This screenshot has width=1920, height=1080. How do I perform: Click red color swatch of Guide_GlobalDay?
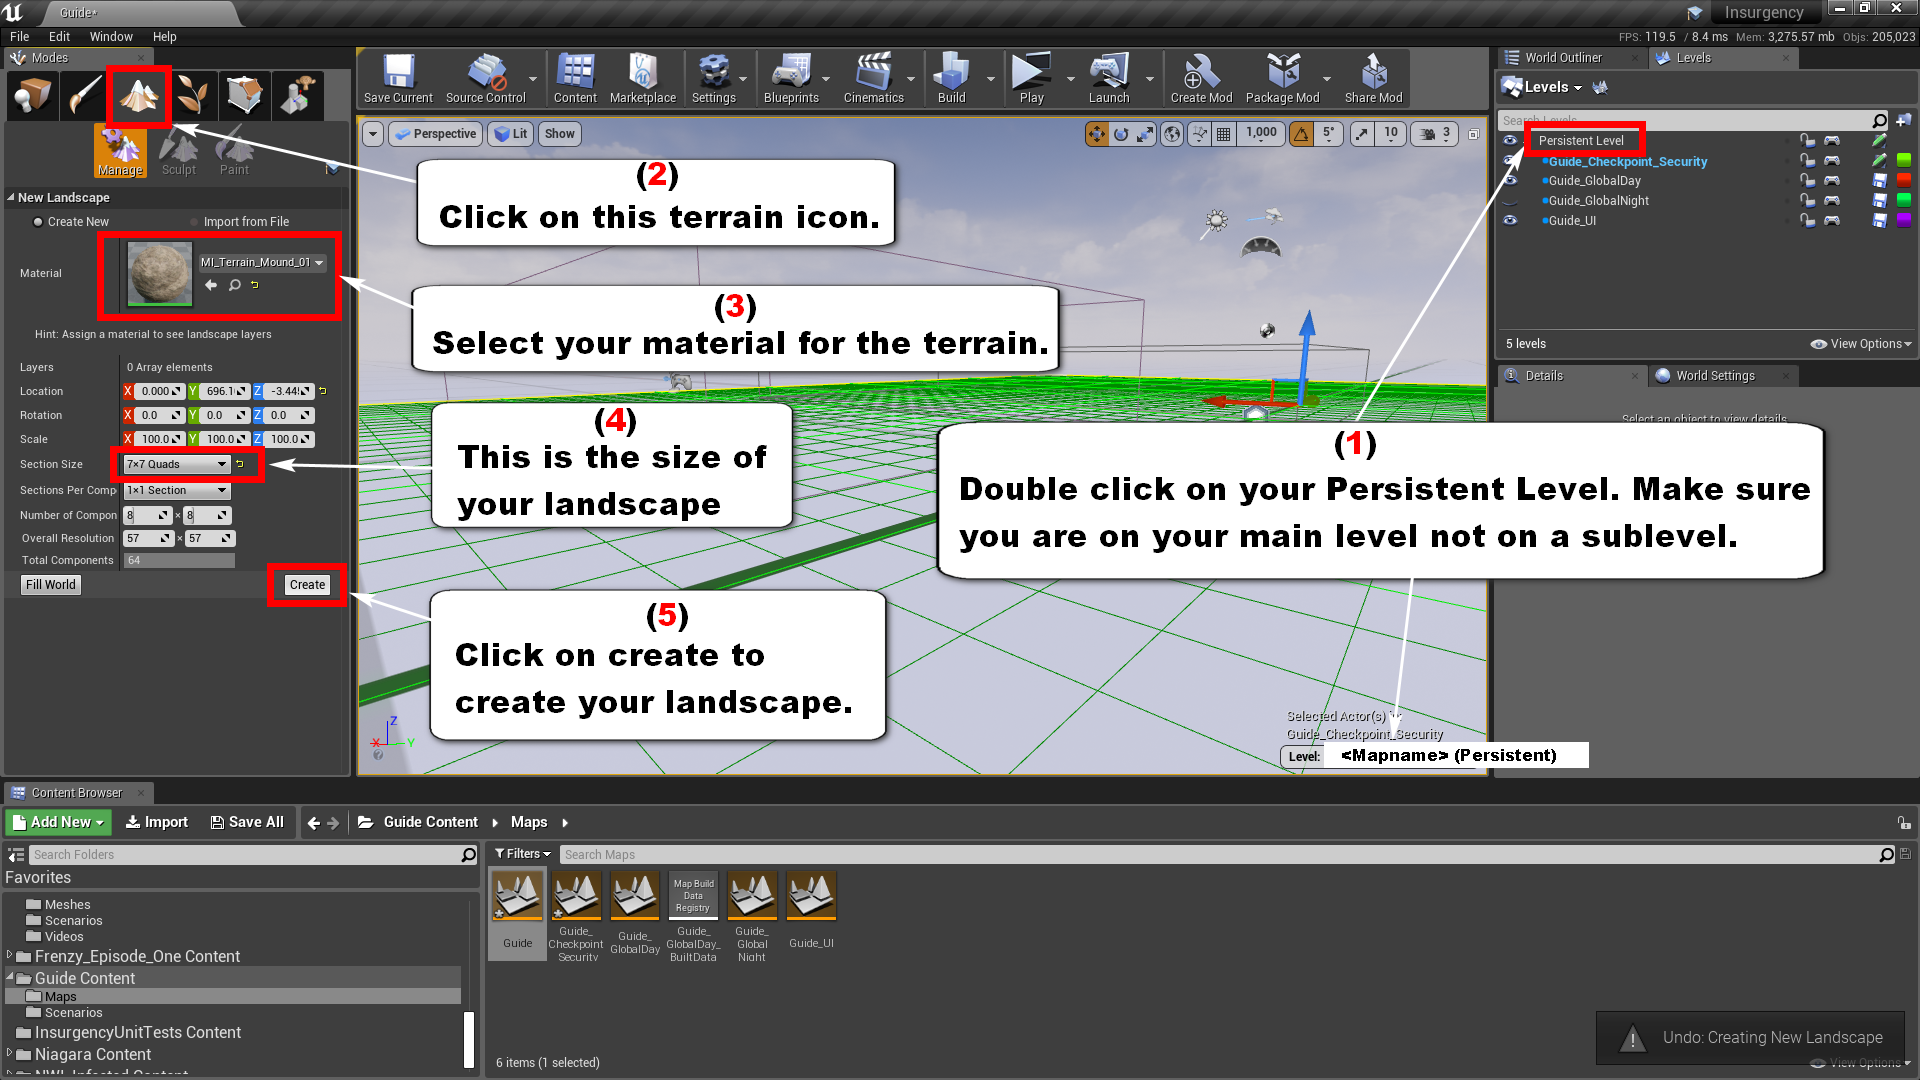(x=1903, y=181)
